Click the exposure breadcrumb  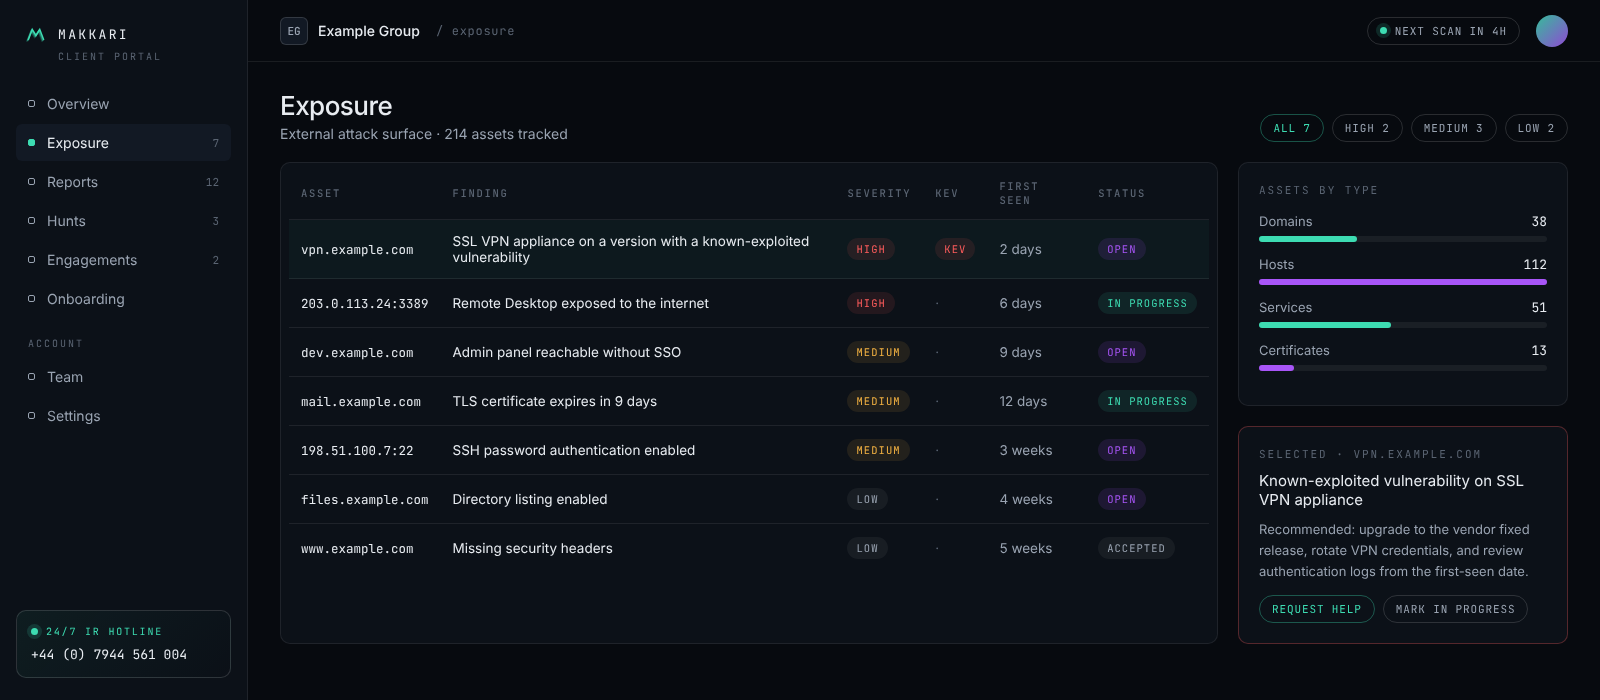pyautogui.click(x=483, y=31)
